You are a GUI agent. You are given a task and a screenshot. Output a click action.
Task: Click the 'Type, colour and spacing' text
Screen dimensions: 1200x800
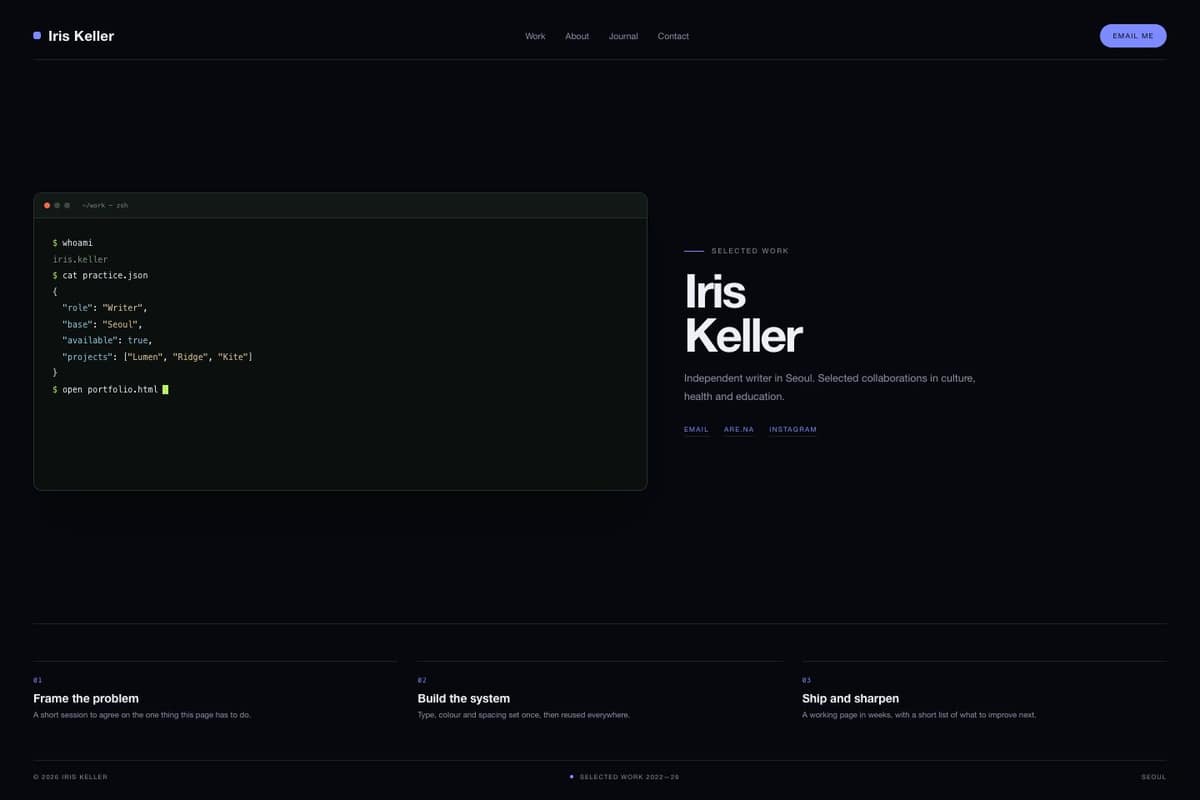(523, 715)
